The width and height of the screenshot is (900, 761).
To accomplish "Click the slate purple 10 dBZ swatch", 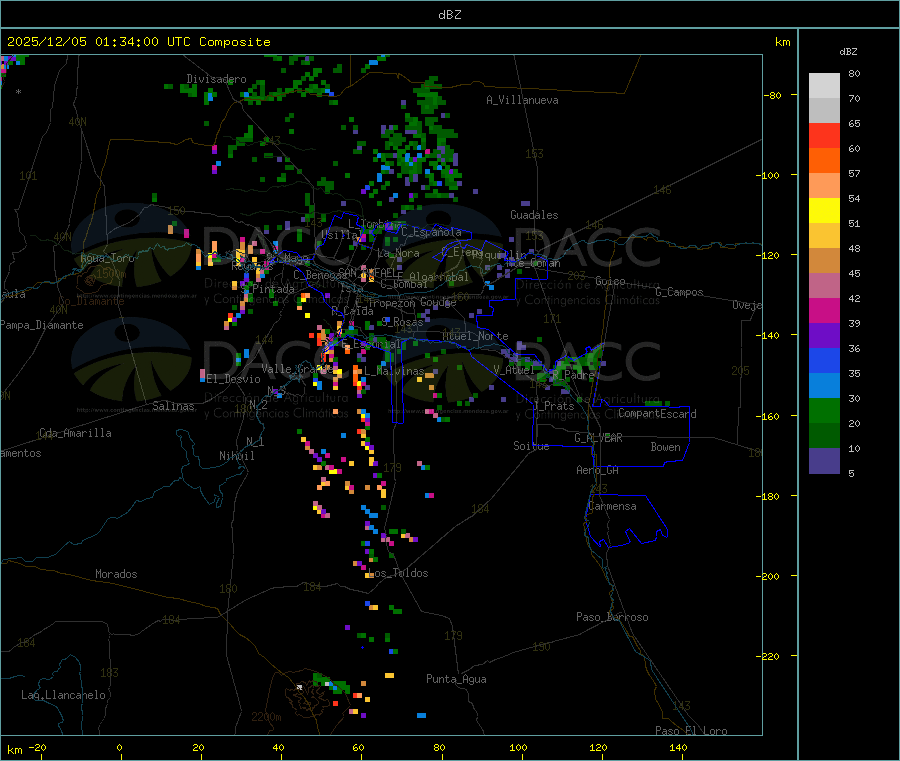I will [824, 461].
